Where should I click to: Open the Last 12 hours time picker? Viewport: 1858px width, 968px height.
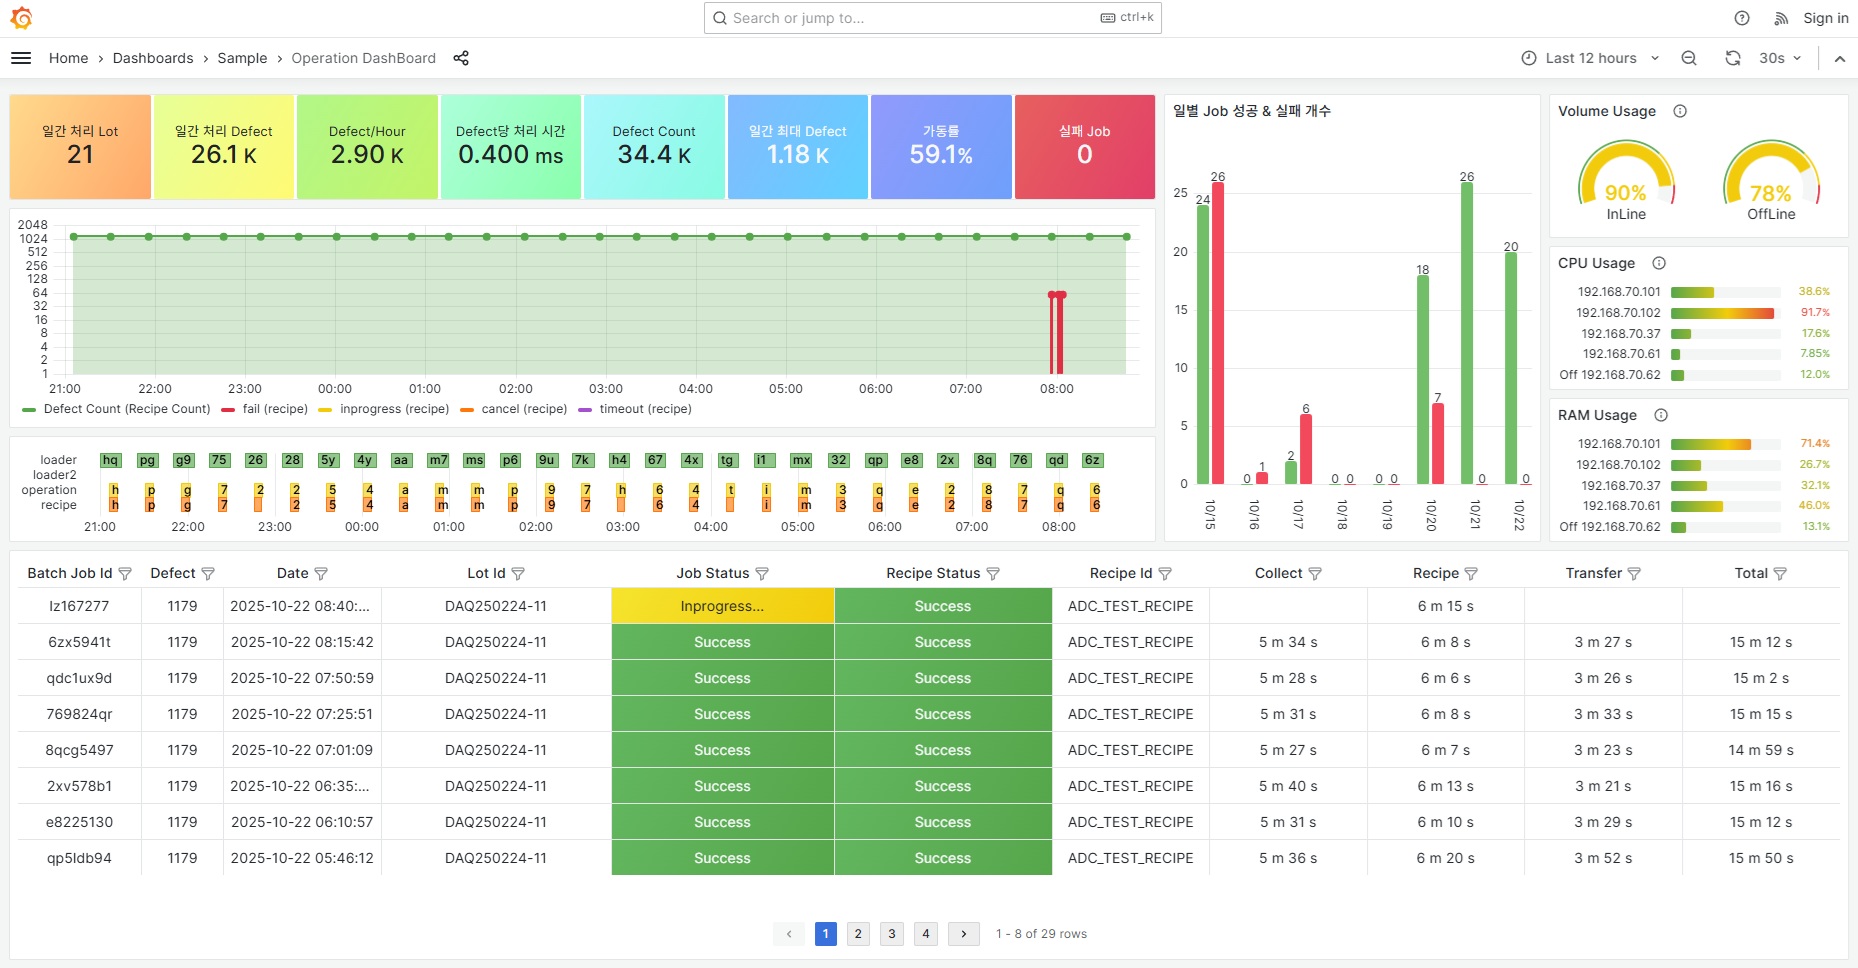pyautogui.click(x=1590, y=58)
